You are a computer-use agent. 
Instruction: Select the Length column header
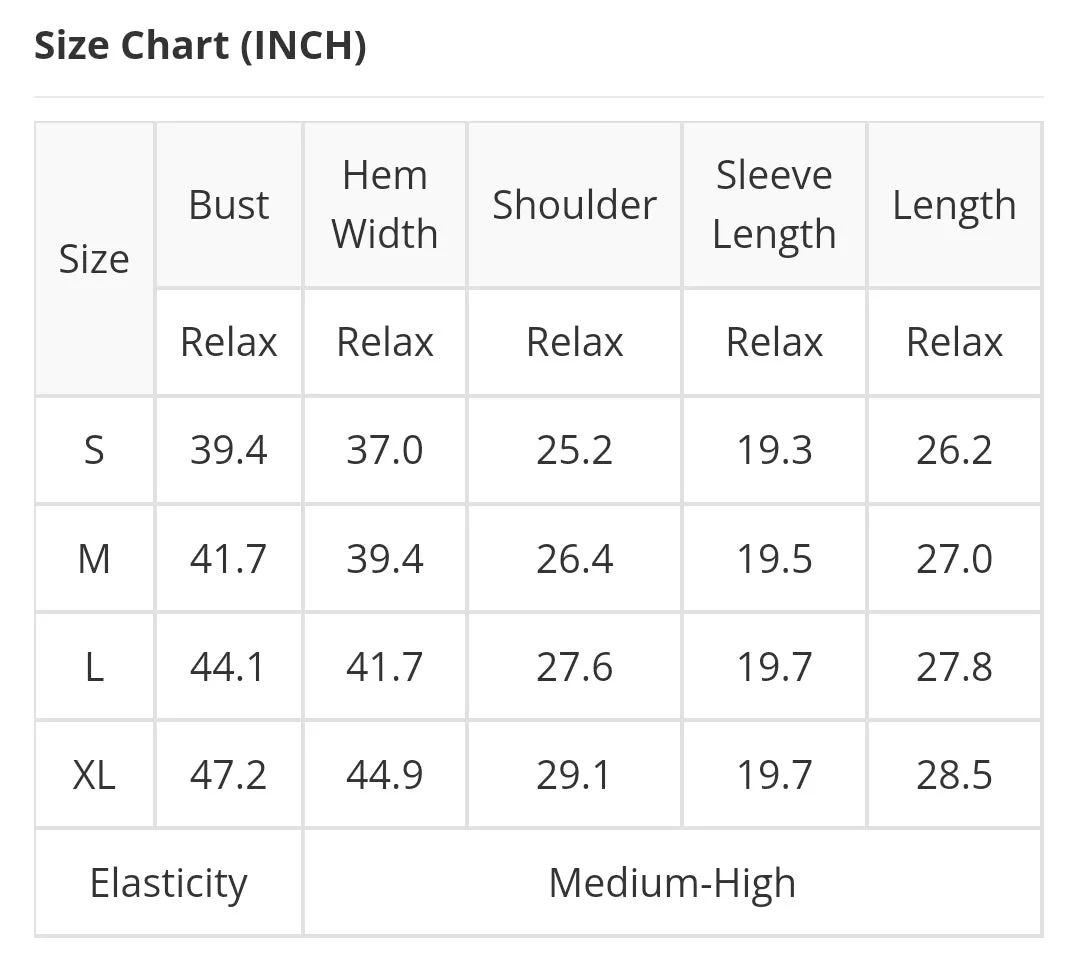954,205
